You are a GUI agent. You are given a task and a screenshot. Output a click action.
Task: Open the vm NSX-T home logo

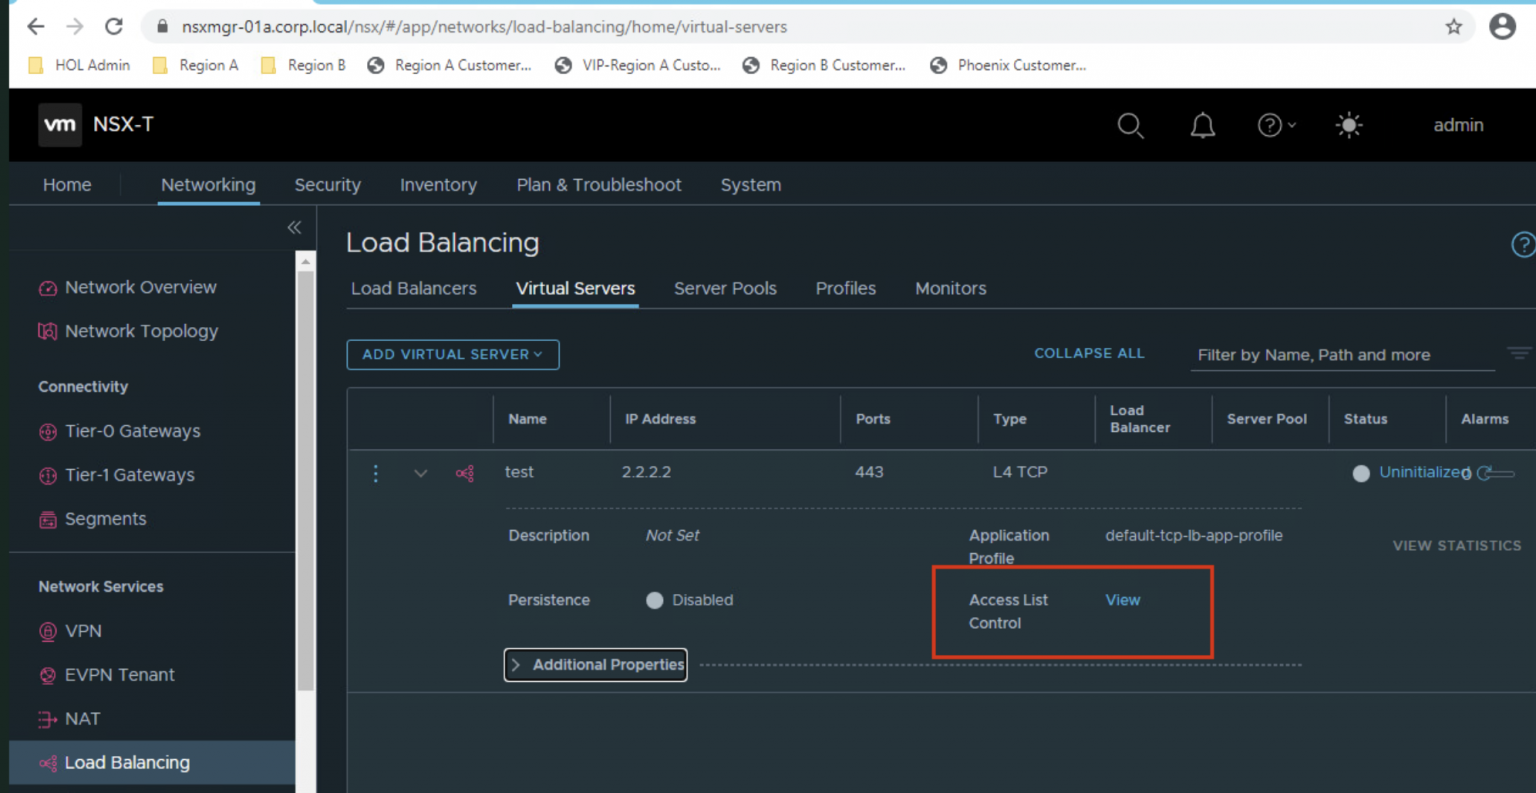coord(60,124)
